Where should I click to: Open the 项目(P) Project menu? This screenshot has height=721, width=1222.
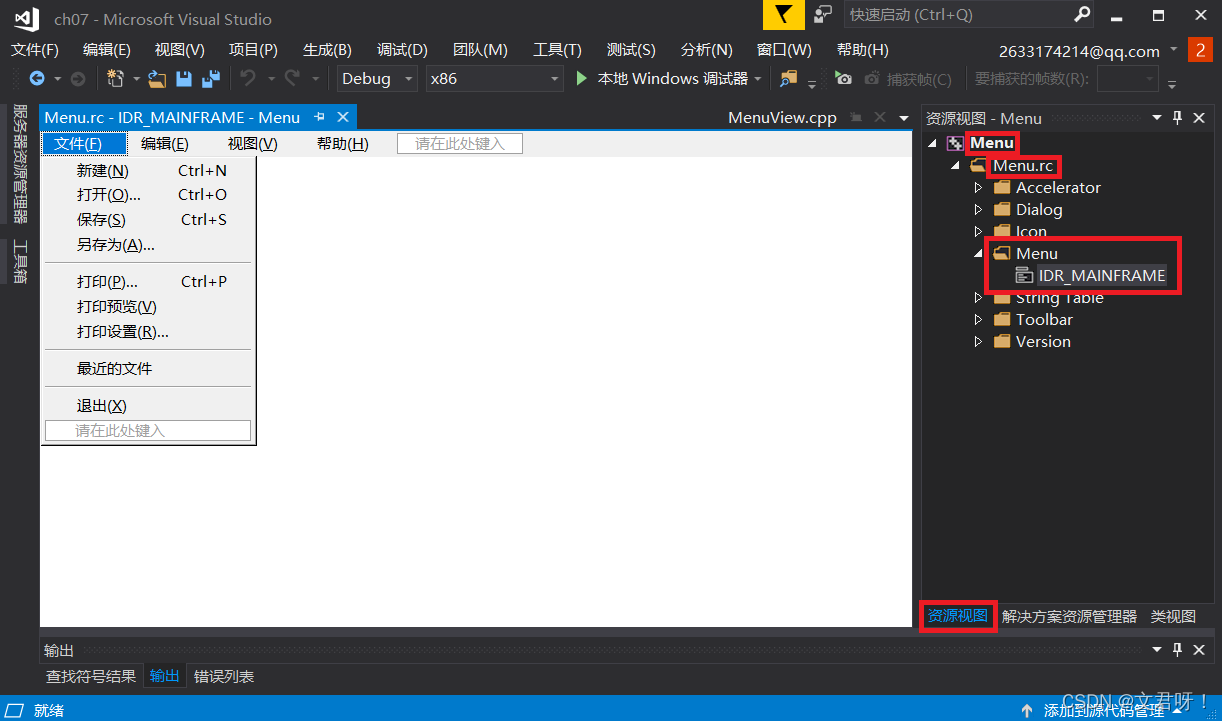[253, 50]
